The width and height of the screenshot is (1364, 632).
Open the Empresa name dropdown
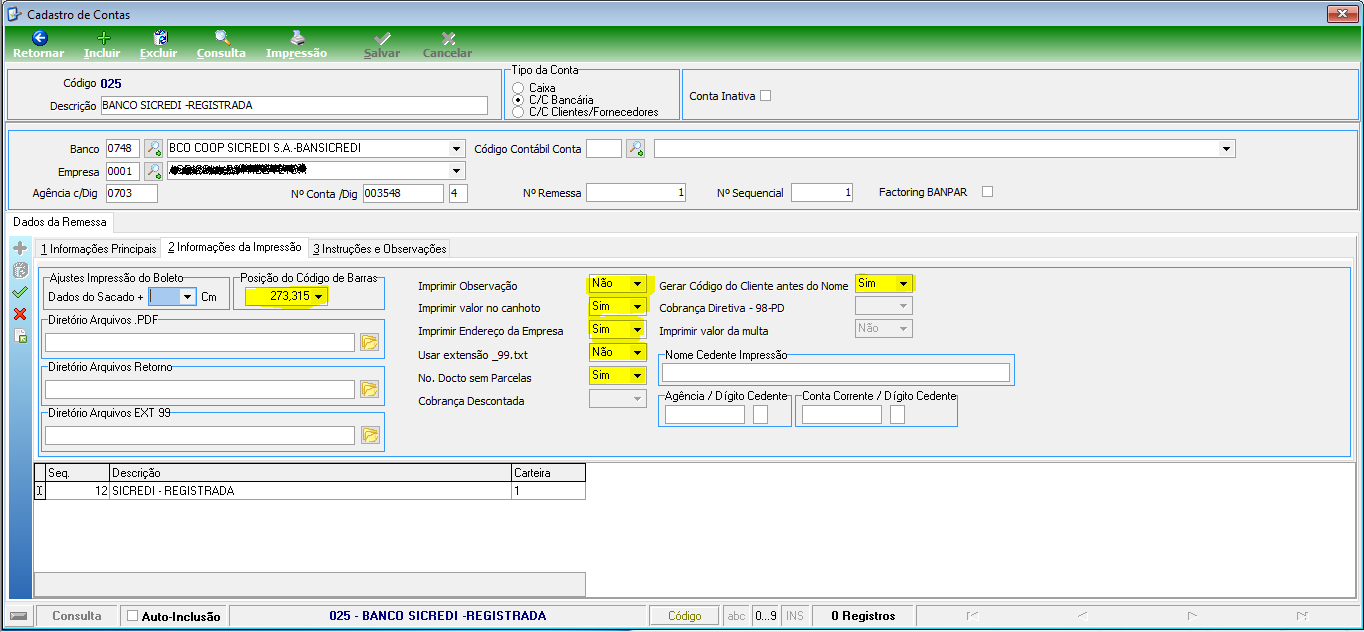(457, 170)
